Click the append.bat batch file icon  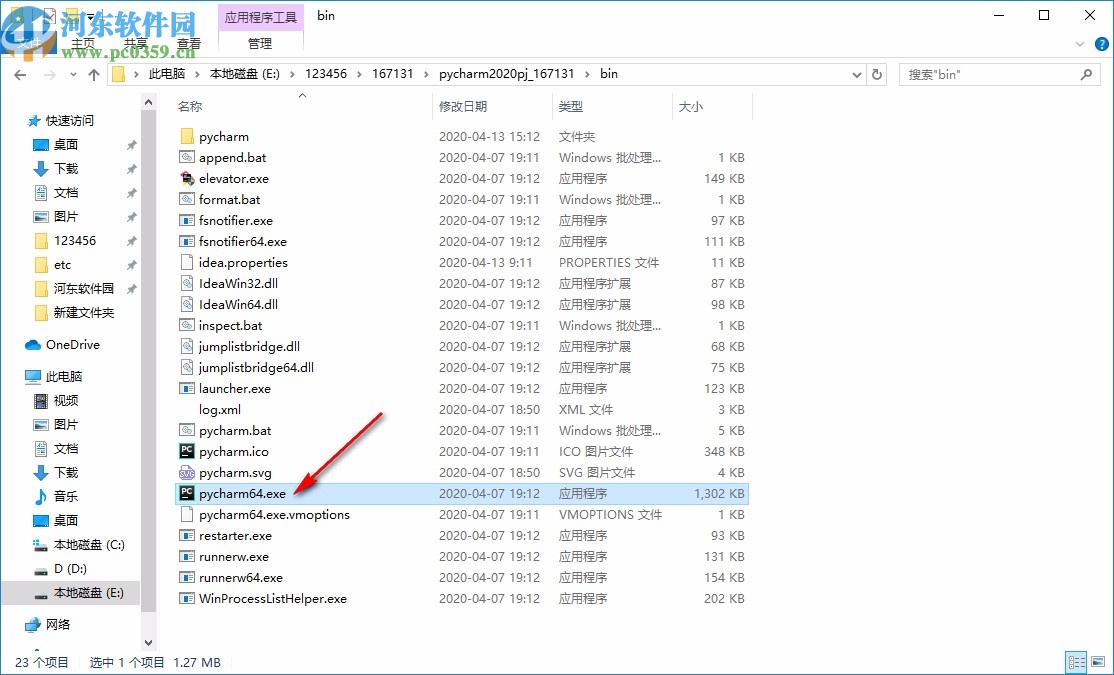tap(187, 157)
